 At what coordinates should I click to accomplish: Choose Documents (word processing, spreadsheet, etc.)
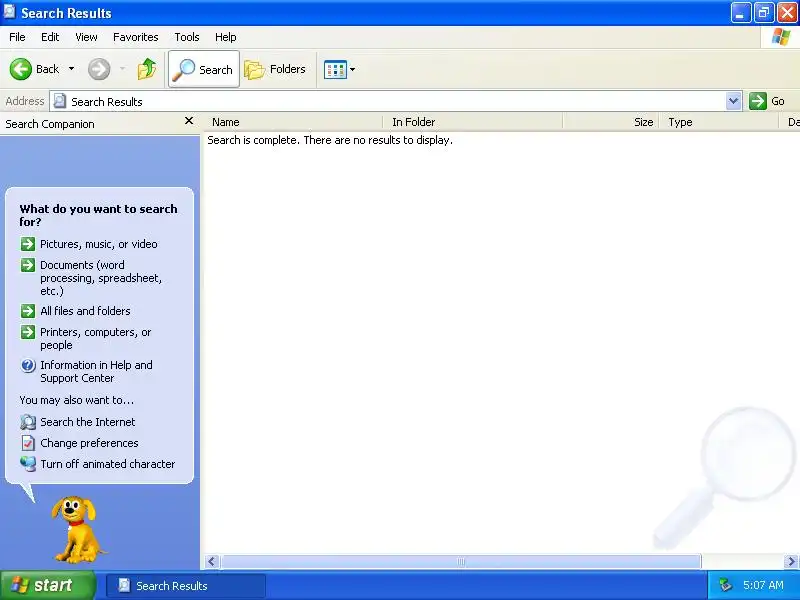click(x=101, y=278)
